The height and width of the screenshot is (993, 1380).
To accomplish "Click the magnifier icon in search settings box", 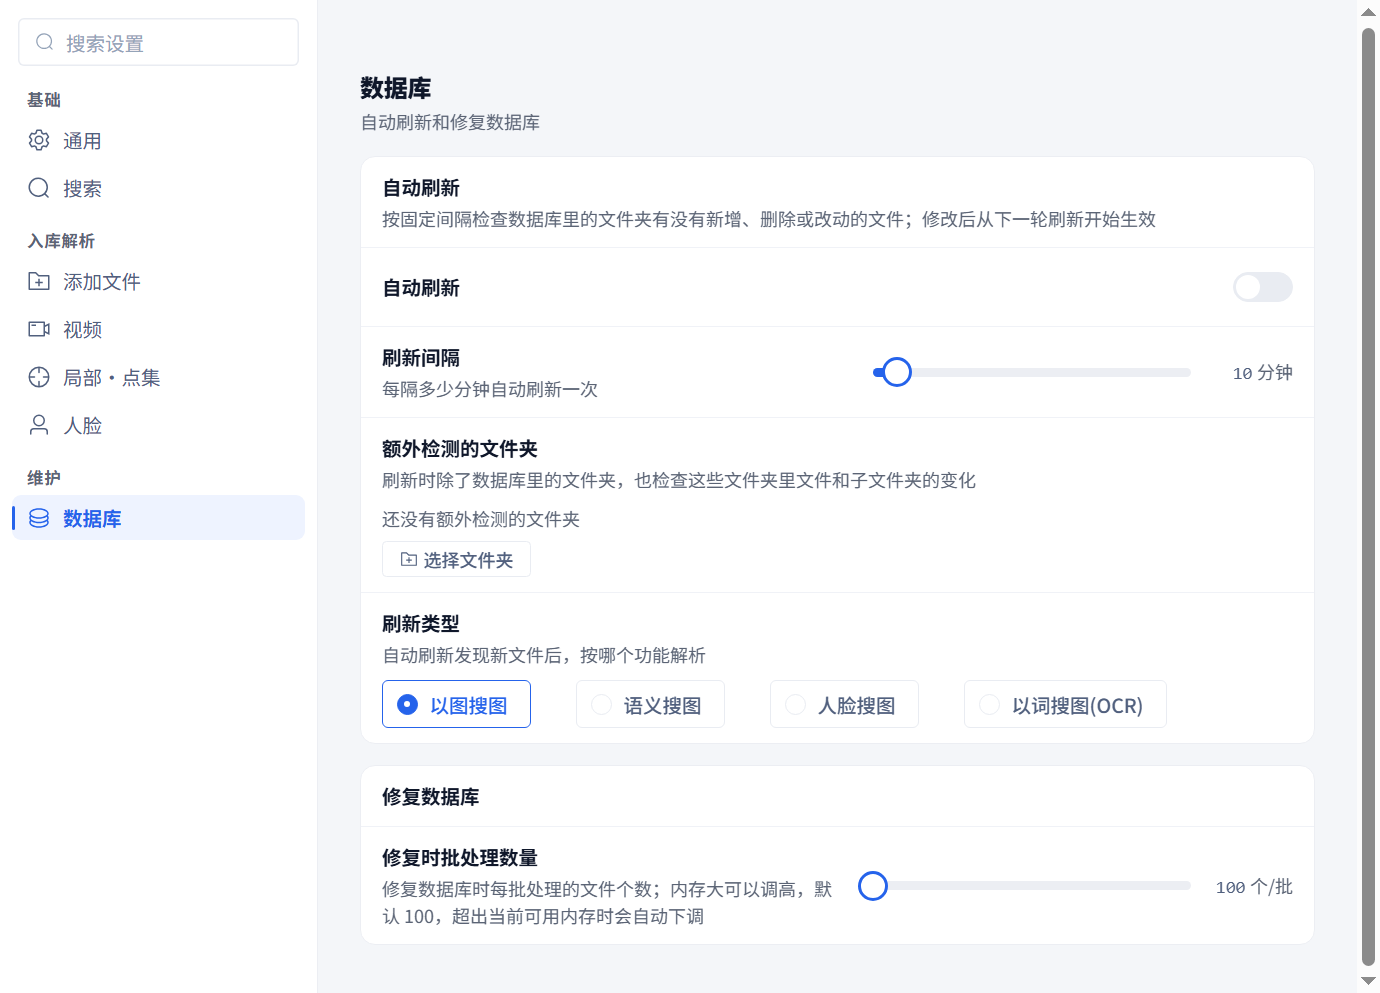I will pos(45,42).
